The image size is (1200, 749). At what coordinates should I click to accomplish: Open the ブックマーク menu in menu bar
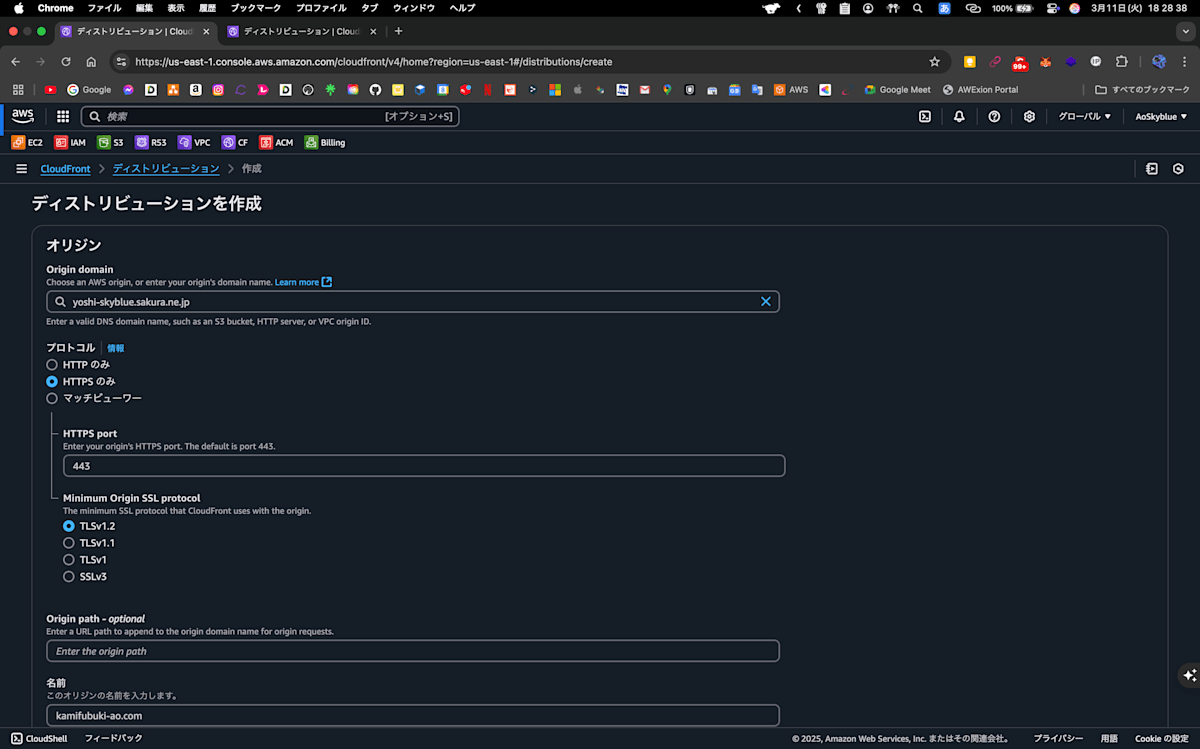click(x=255, y=8)
